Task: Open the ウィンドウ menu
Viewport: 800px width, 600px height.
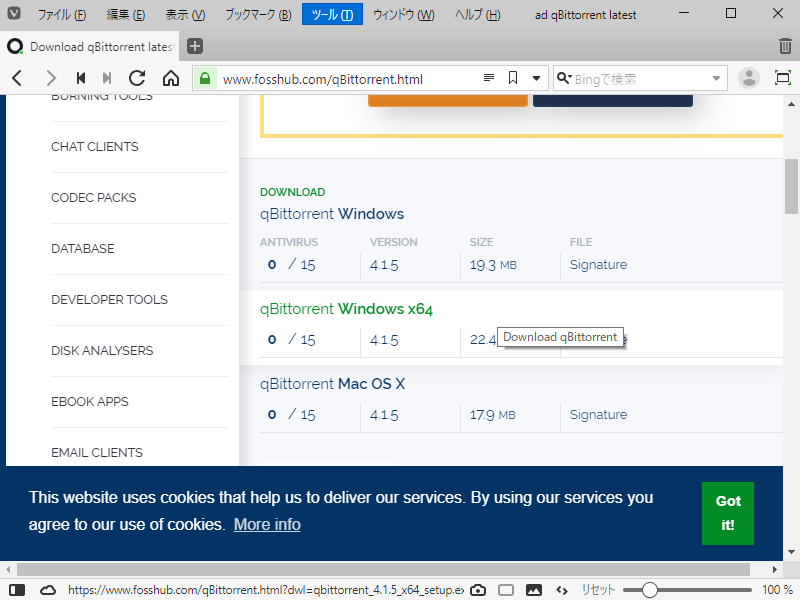Action: (404, 14)
